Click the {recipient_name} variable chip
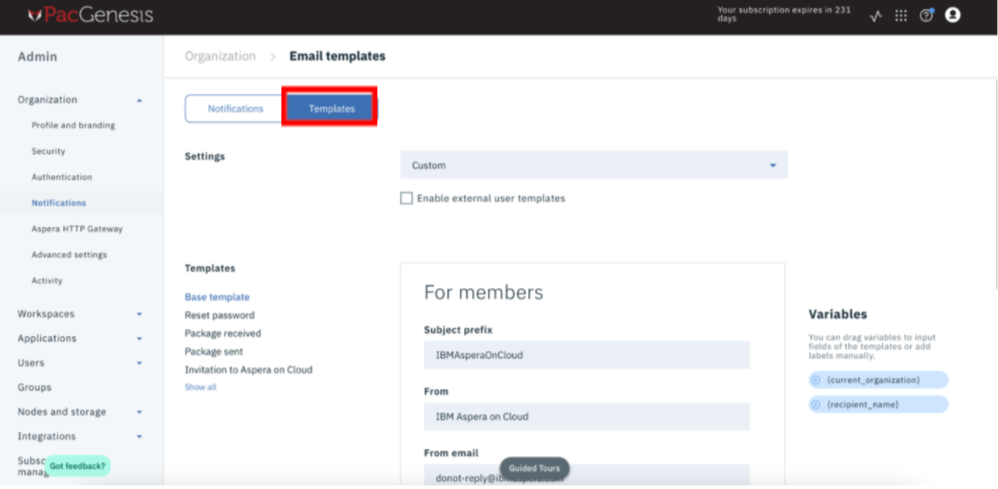998x489 pixels. pyautogui.click(x=878, y=404)
